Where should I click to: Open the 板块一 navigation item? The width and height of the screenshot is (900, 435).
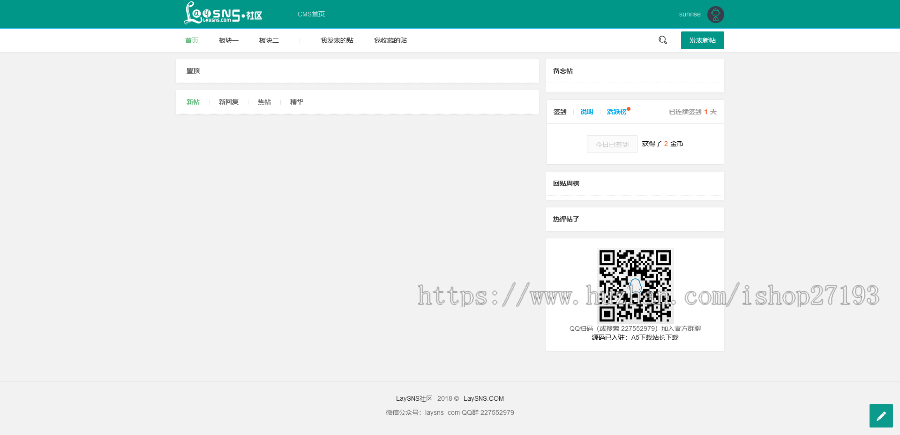pyautogui.click(x=228, y=40)
